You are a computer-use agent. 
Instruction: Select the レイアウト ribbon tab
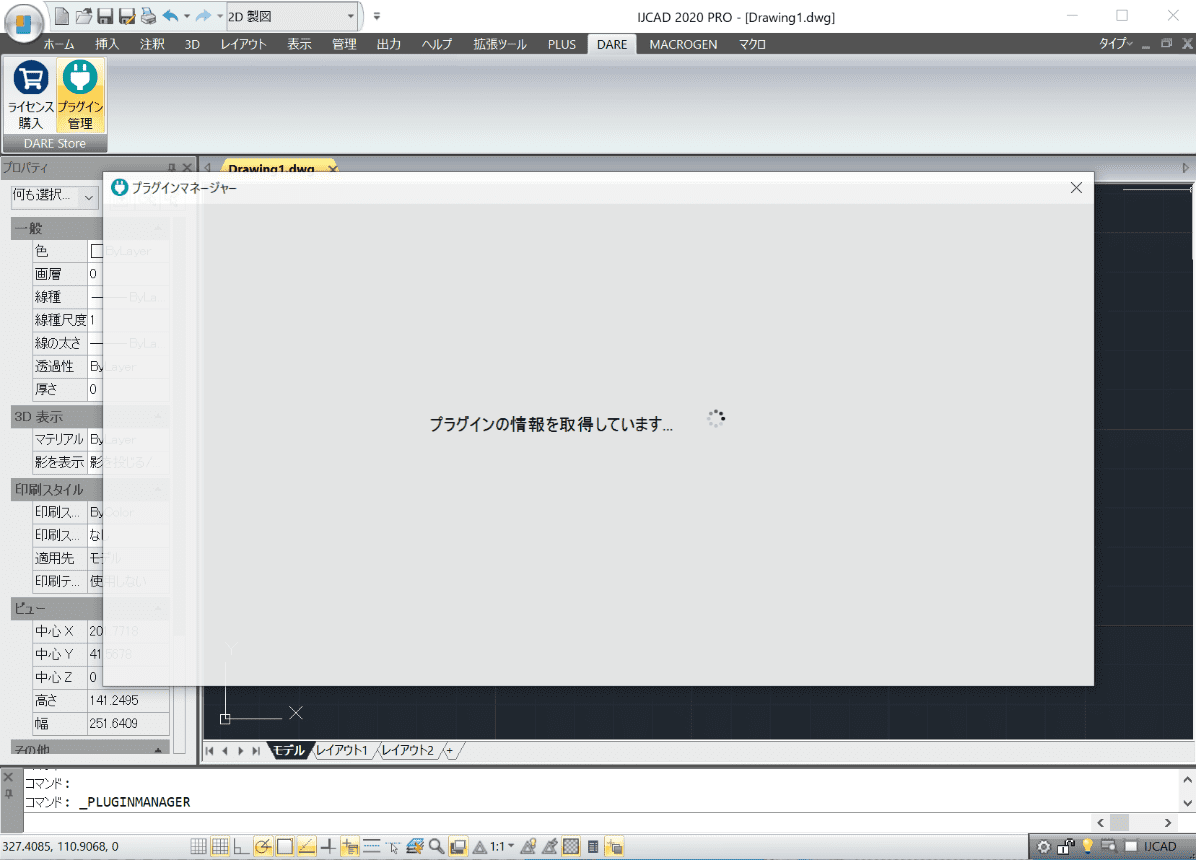coord(243,44)
